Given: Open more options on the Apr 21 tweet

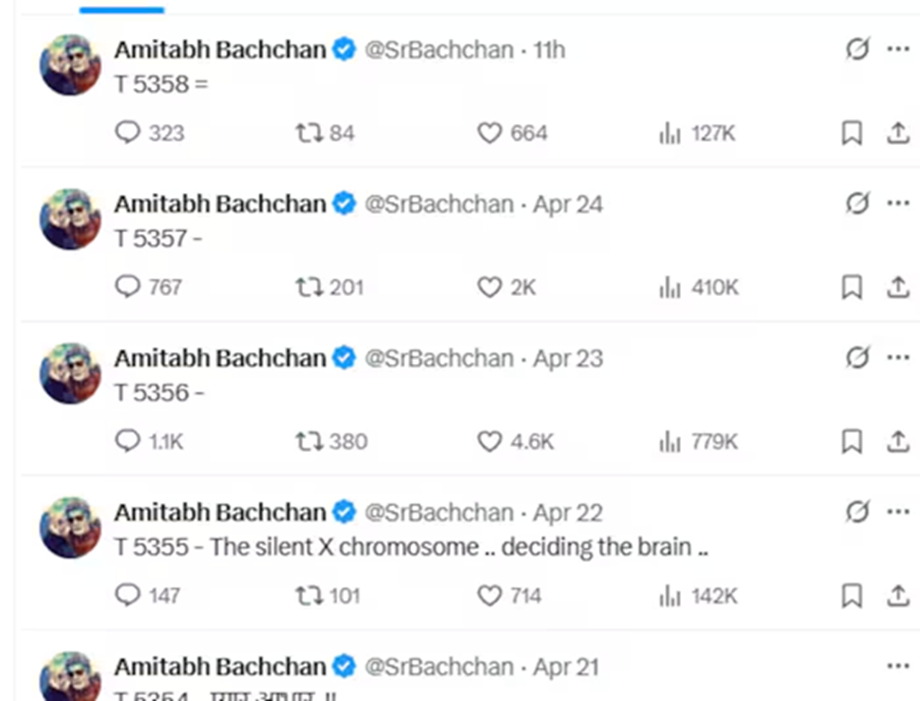Looking at the screenshot, I should 898,666.
